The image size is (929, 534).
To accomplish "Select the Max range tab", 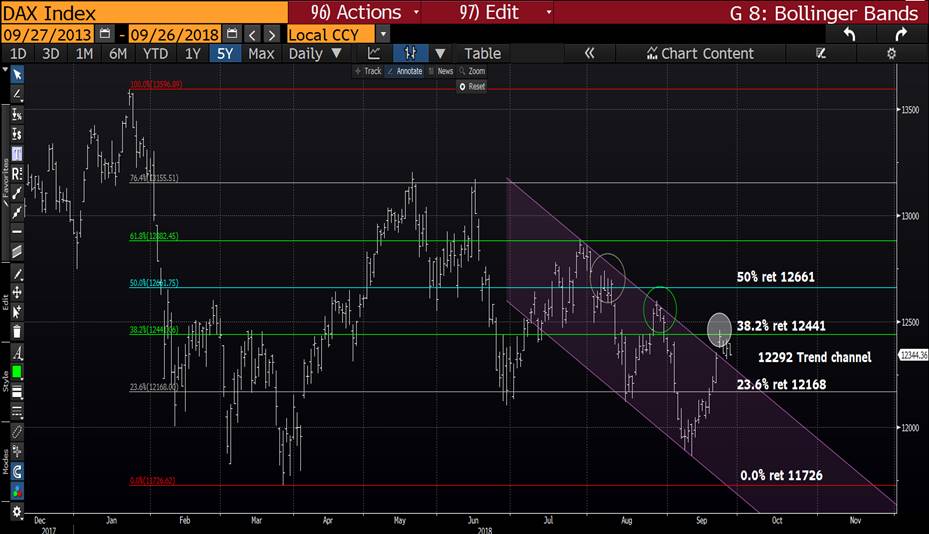I will click(261, 53).
